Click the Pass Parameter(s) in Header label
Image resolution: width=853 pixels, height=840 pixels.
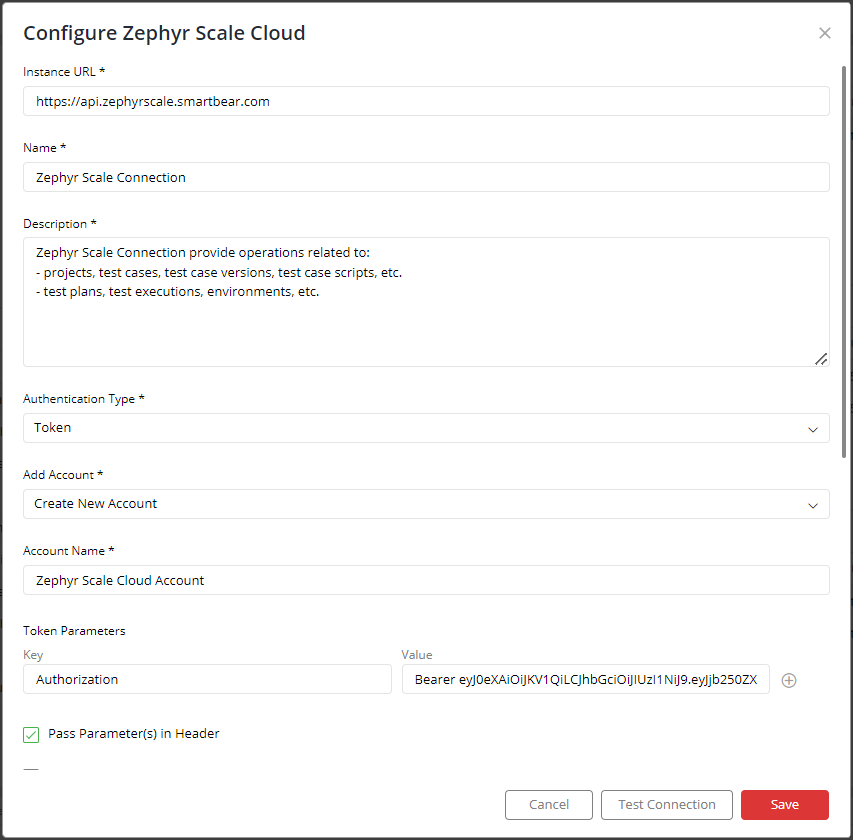coord(133,734)
